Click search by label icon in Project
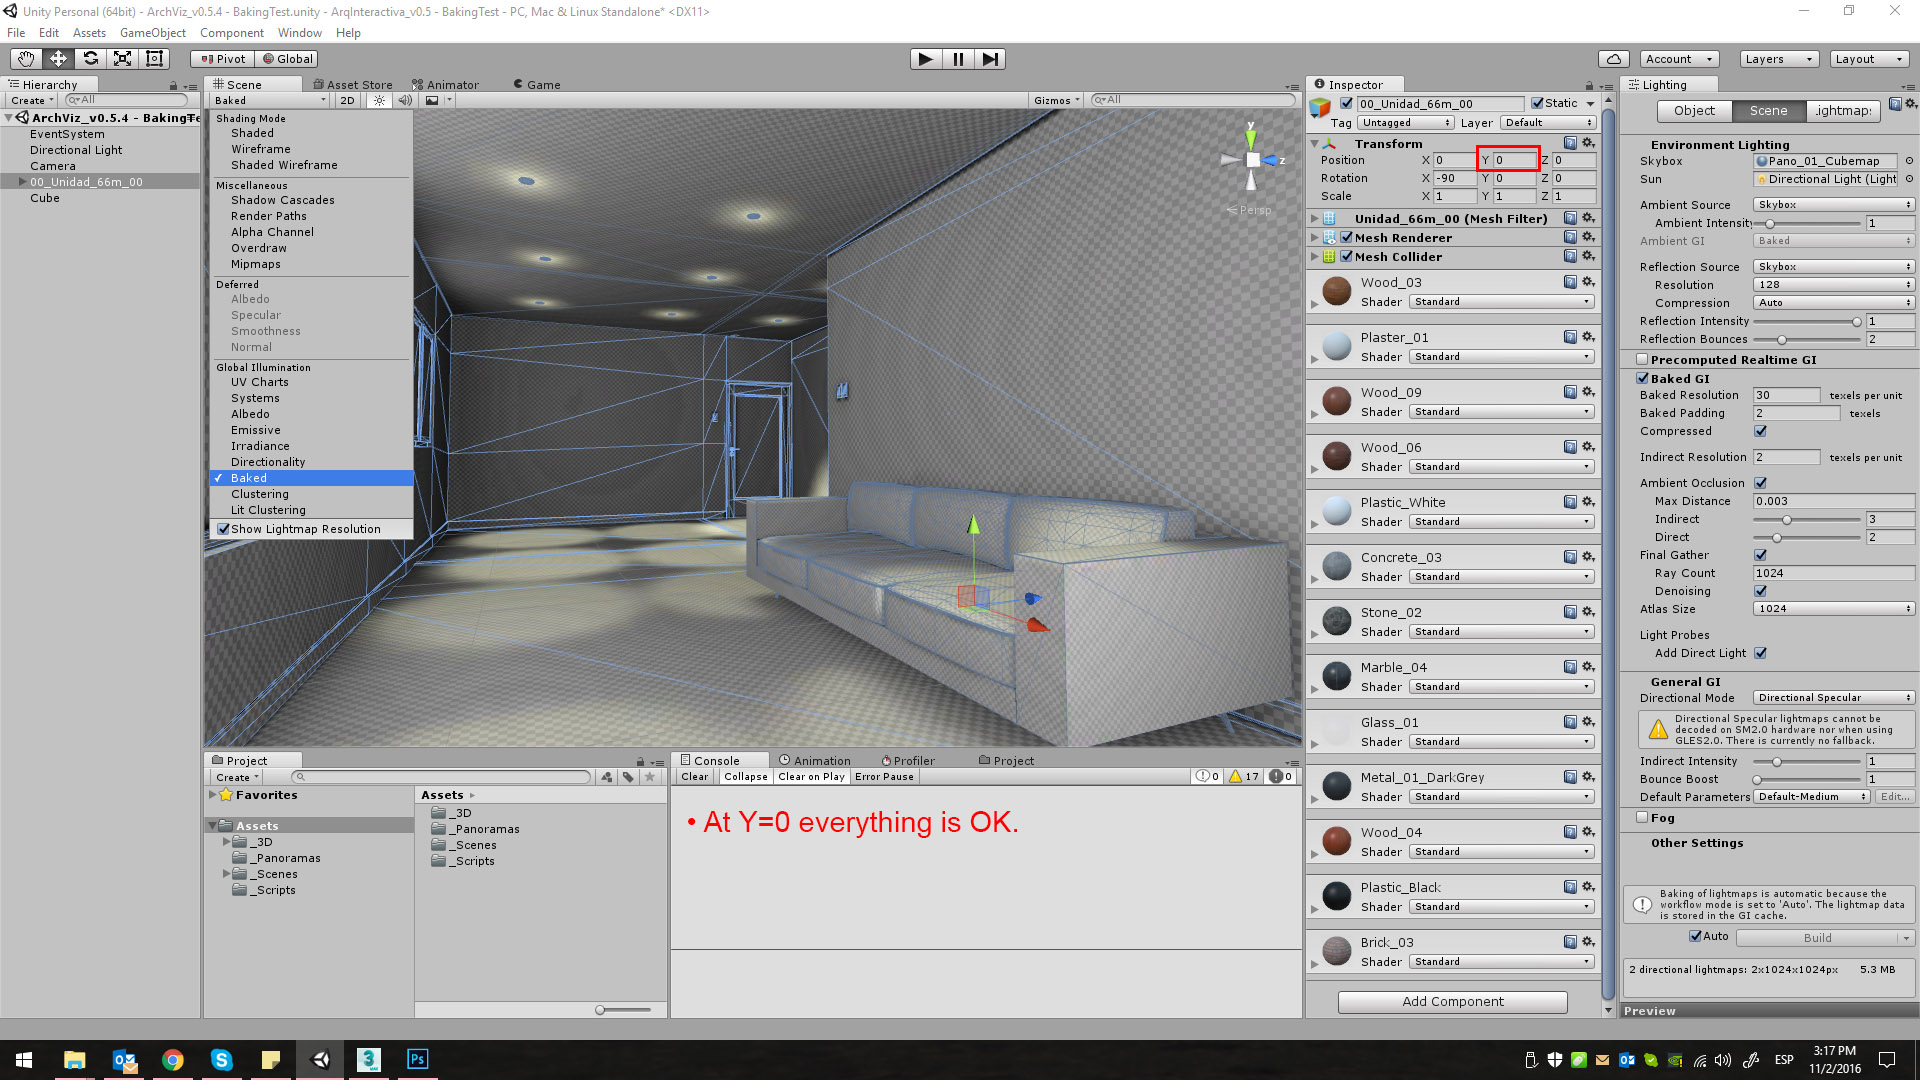The width and height of the screenshot is (1920, 1080). (628, 777)
